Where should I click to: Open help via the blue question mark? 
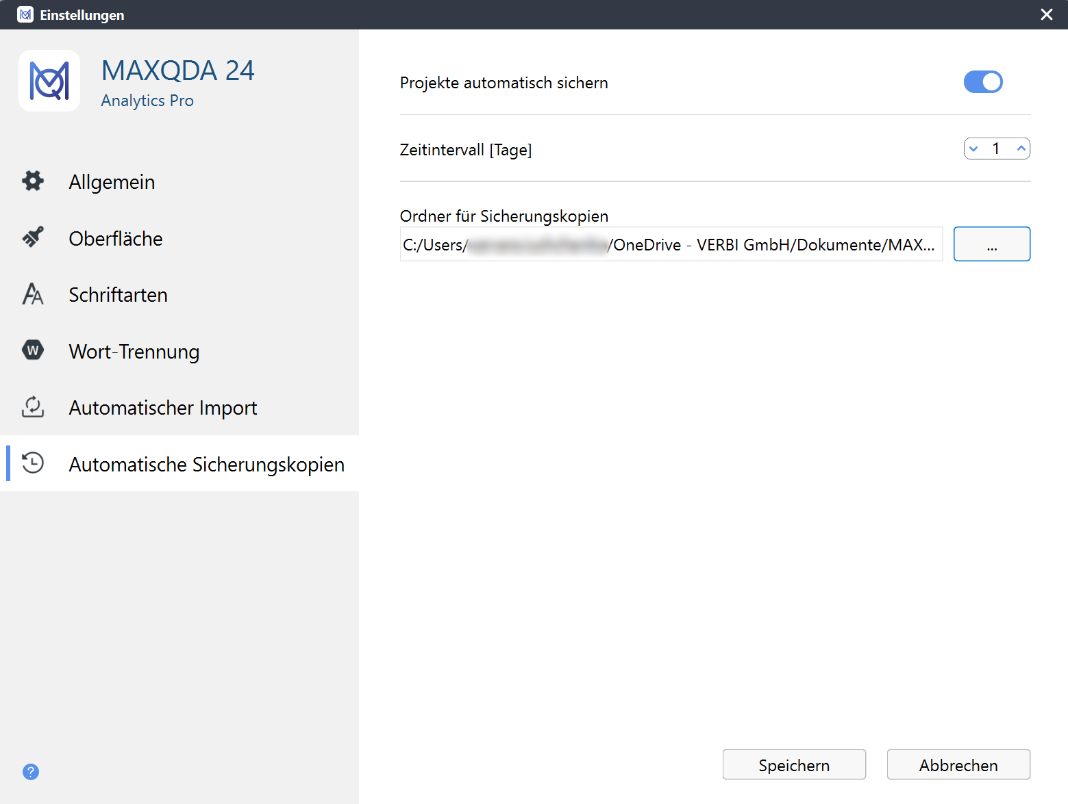coord(31,771)
